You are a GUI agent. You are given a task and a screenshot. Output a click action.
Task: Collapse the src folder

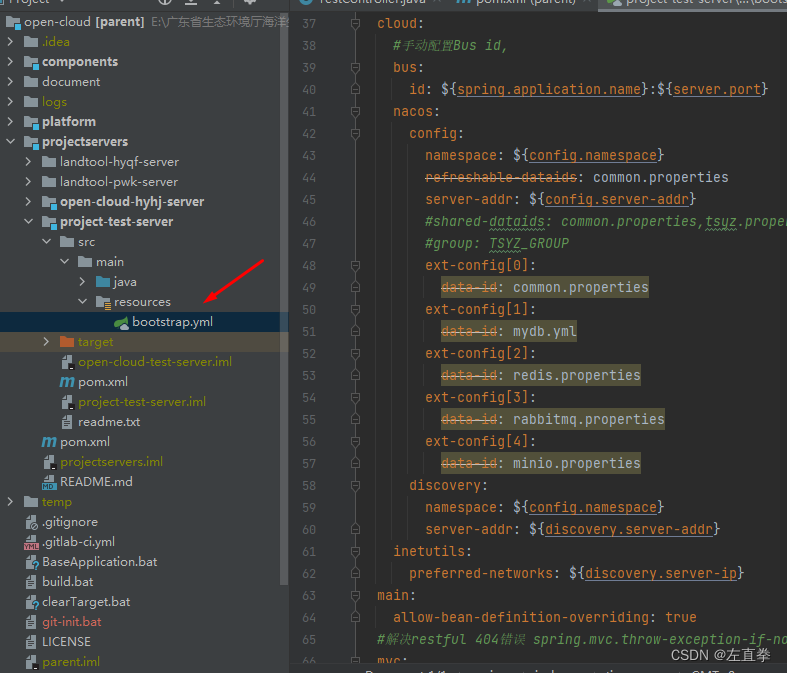click(x=47, y=242)
